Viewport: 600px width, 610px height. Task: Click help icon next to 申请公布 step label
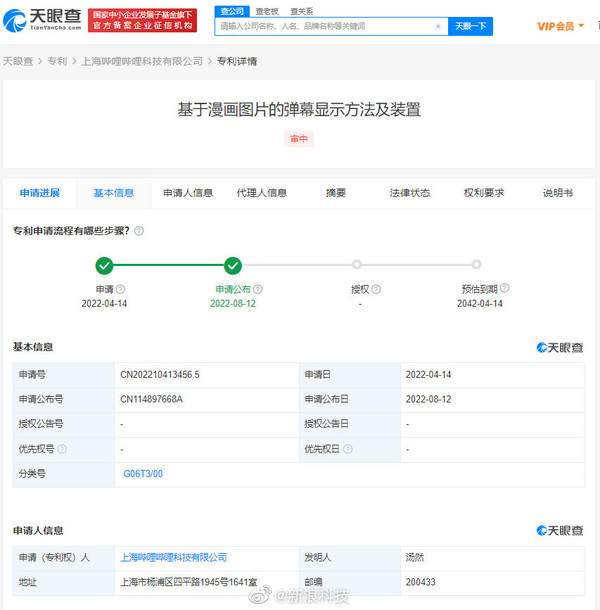258,289
